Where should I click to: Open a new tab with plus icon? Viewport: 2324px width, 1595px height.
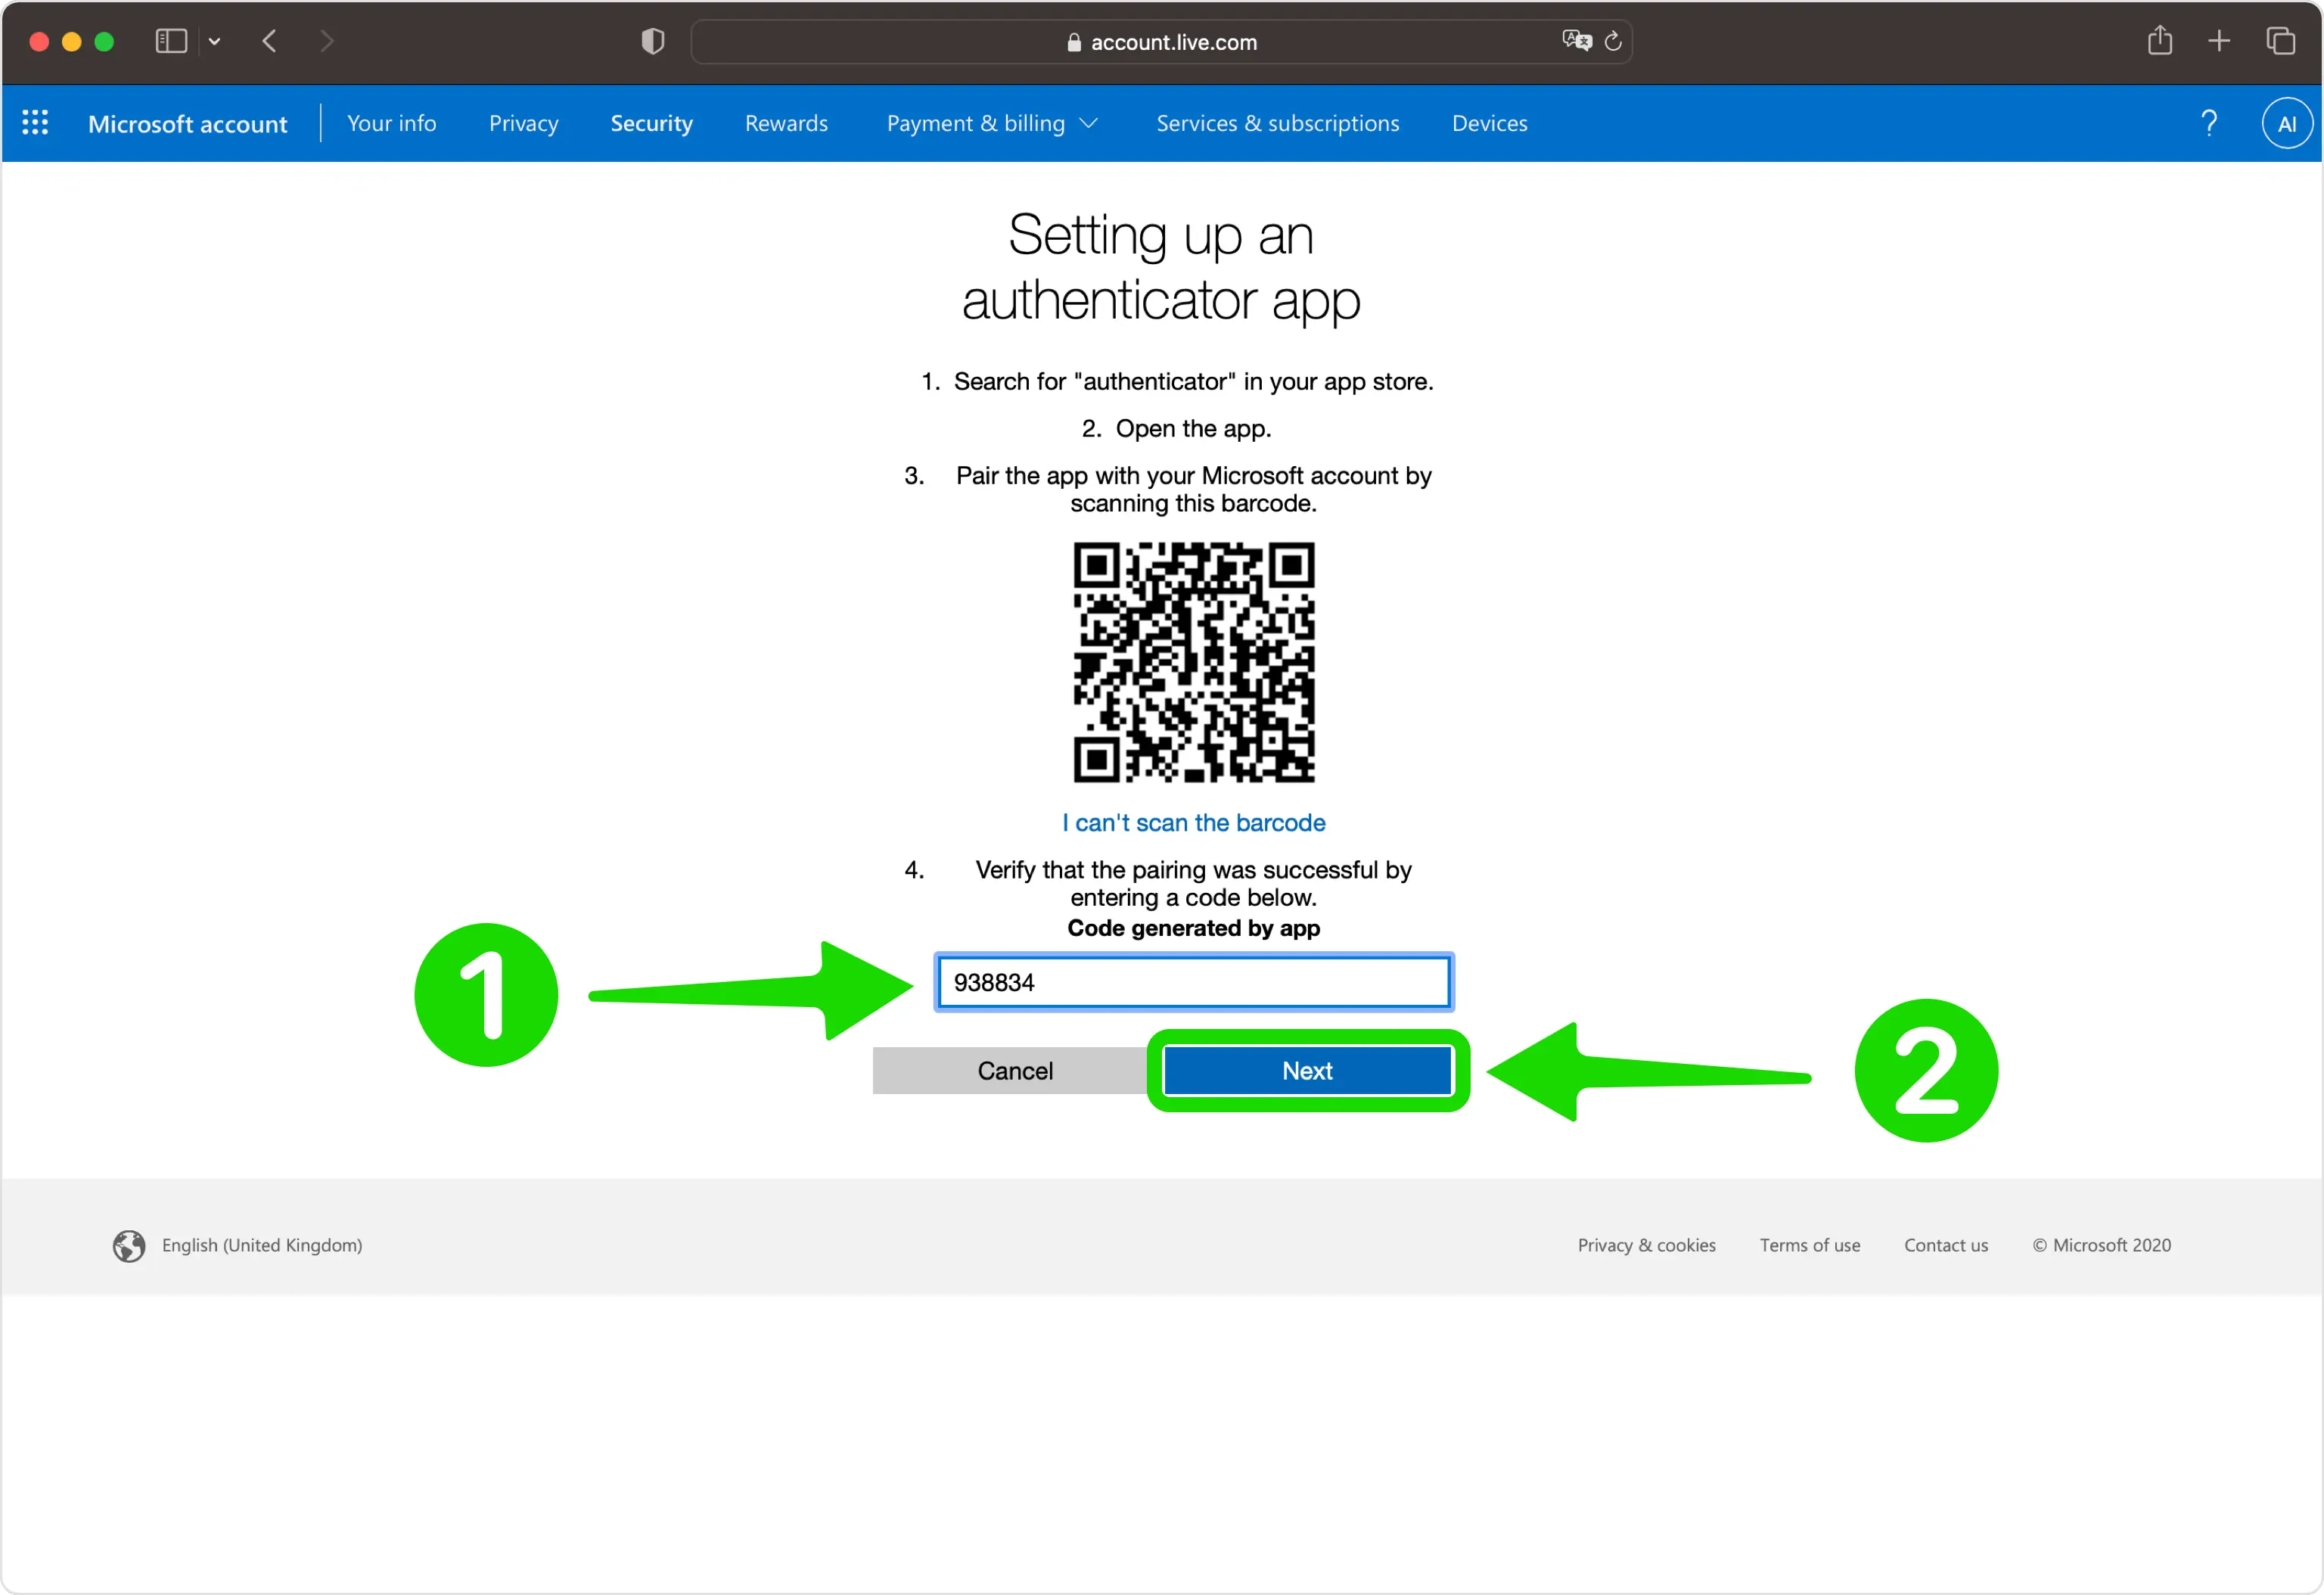click(x=2219, y=41)
